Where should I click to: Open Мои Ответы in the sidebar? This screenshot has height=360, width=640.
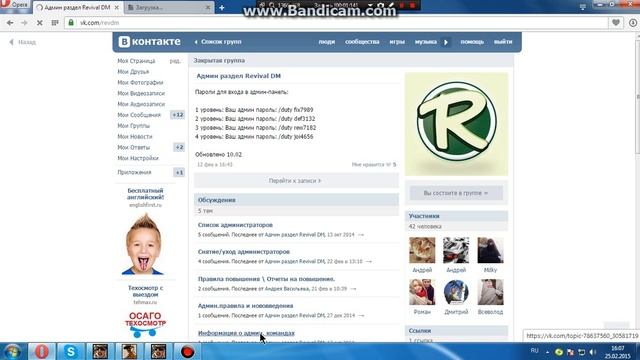[x=133, y=147]
